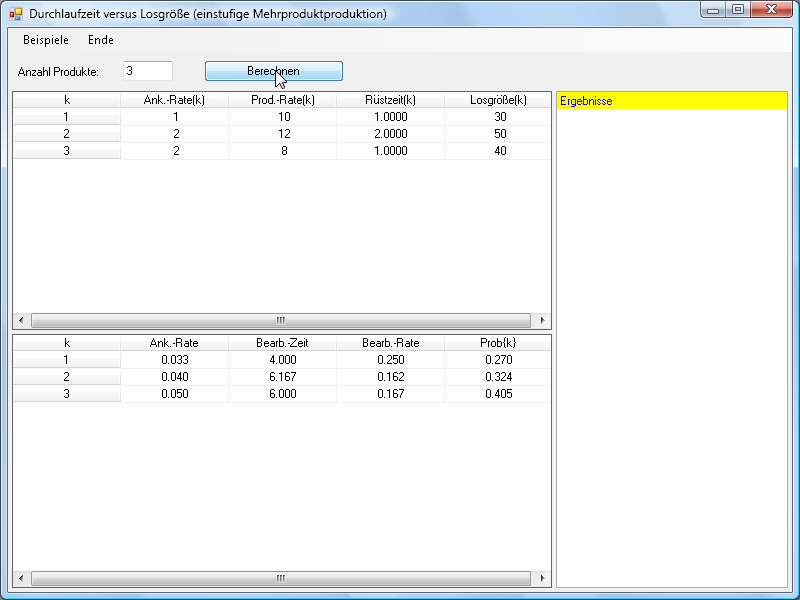This screenshot has width=800, height=600.
Task: Click the yellow Ergebnisse header
Action: (x=672, y=101)
